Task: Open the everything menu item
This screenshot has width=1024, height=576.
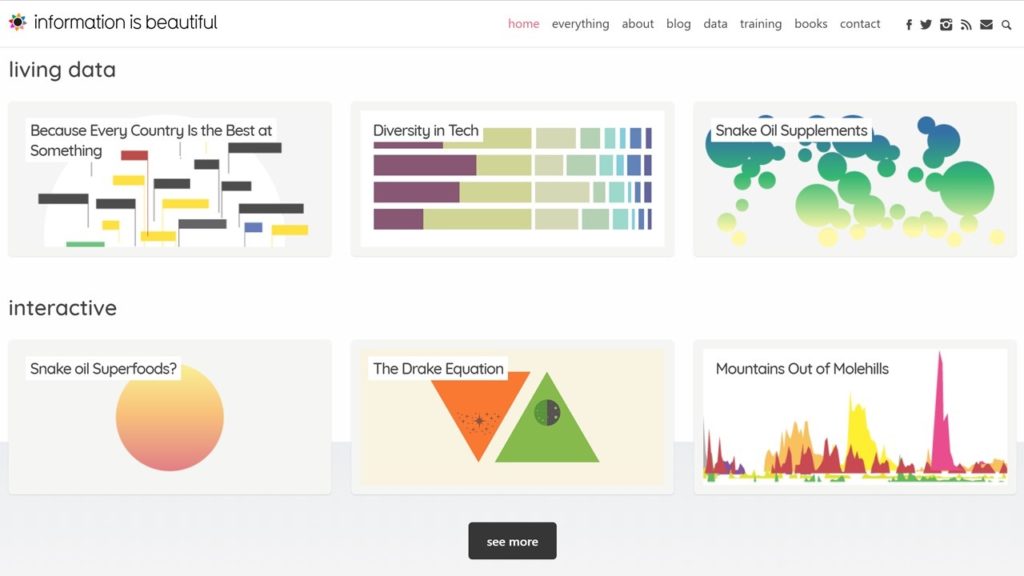Action: pyautogui.click(x=580, y=24)
